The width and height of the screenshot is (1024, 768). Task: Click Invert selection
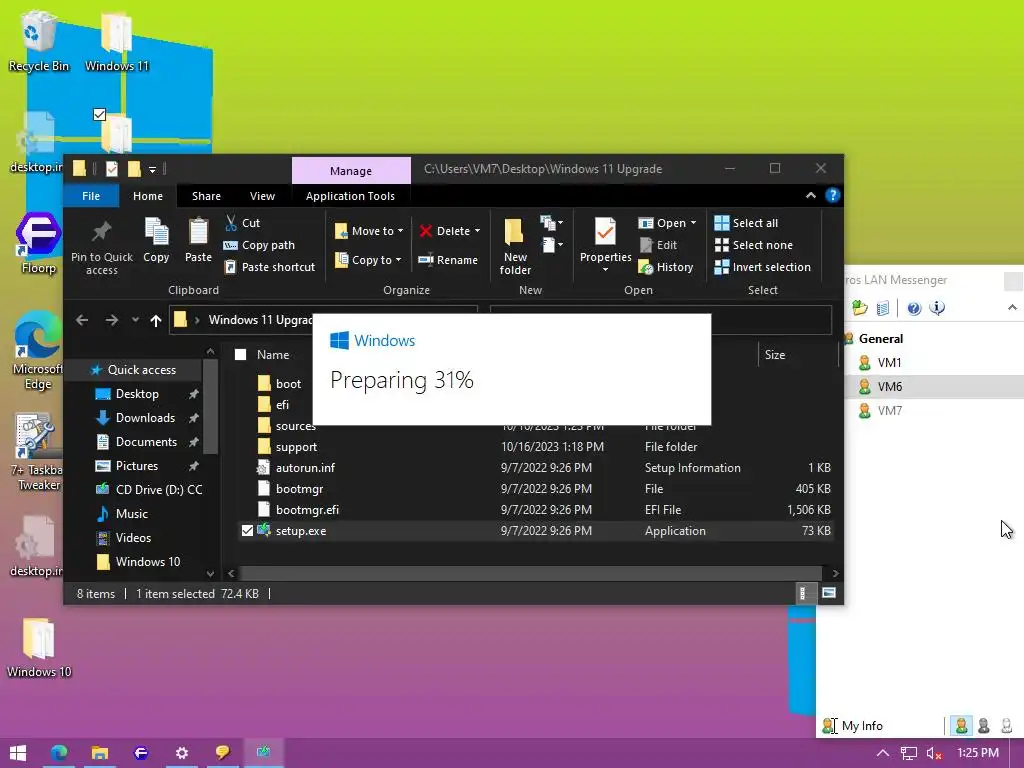[x=762, y=267]
